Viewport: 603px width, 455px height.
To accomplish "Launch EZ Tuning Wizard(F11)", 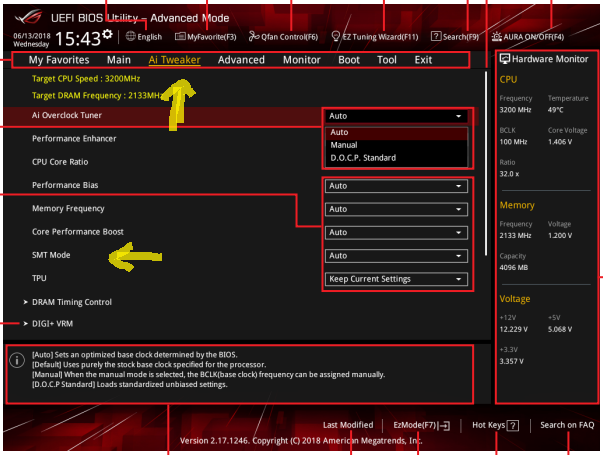I will [x=375, y=37].
